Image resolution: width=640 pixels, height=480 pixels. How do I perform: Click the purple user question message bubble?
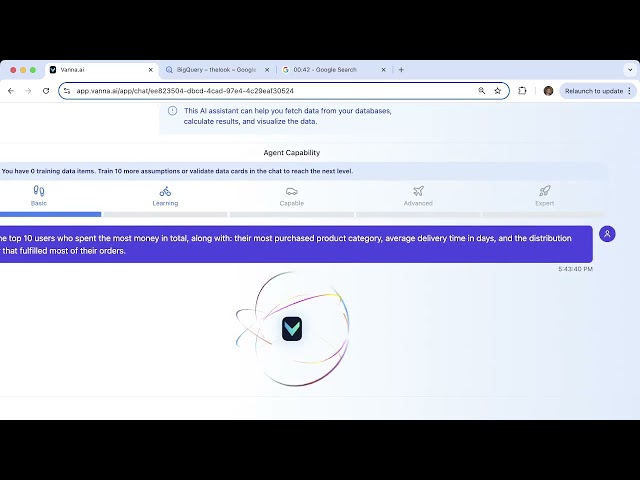[296, 244]
